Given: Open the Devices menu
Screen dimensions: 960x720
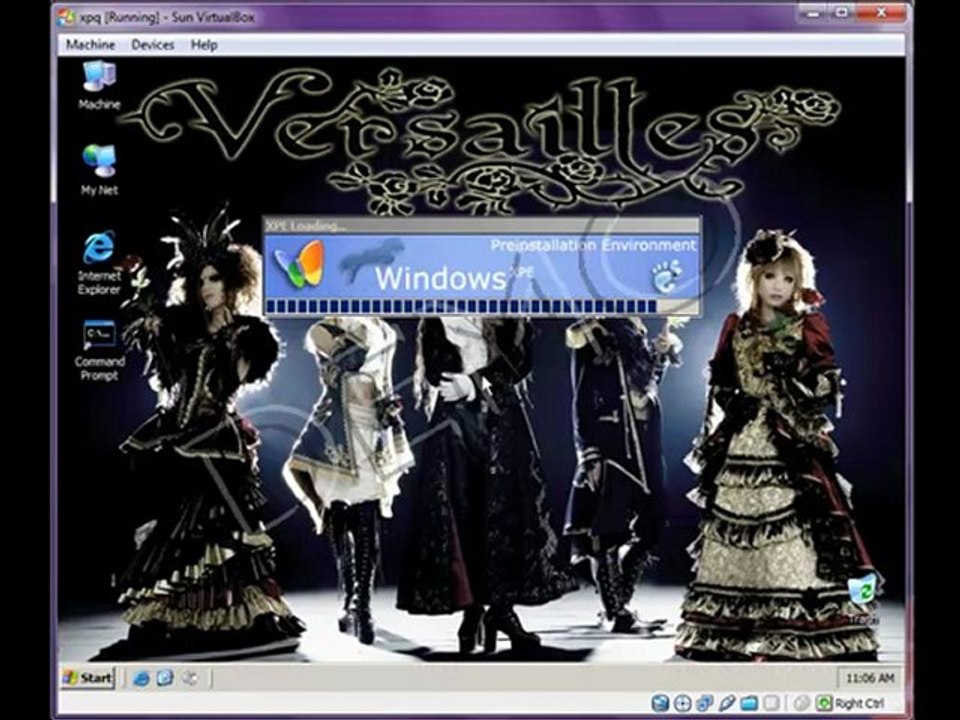Looking at the screenshot, I should [x=152, y=45].
